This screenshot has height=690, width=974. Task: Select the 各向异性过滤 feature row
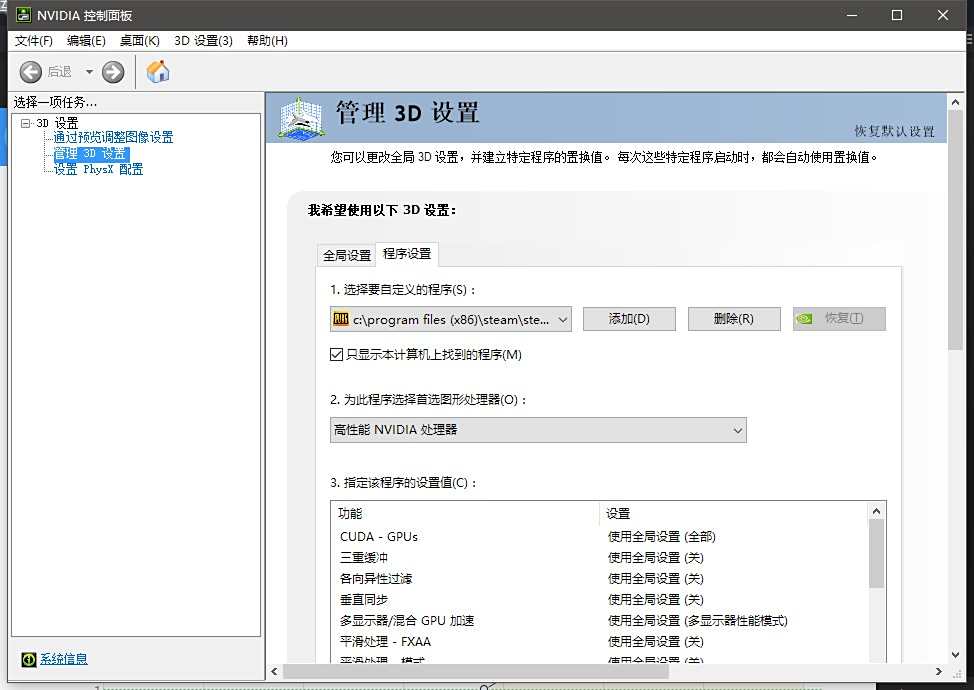[599, 579]
